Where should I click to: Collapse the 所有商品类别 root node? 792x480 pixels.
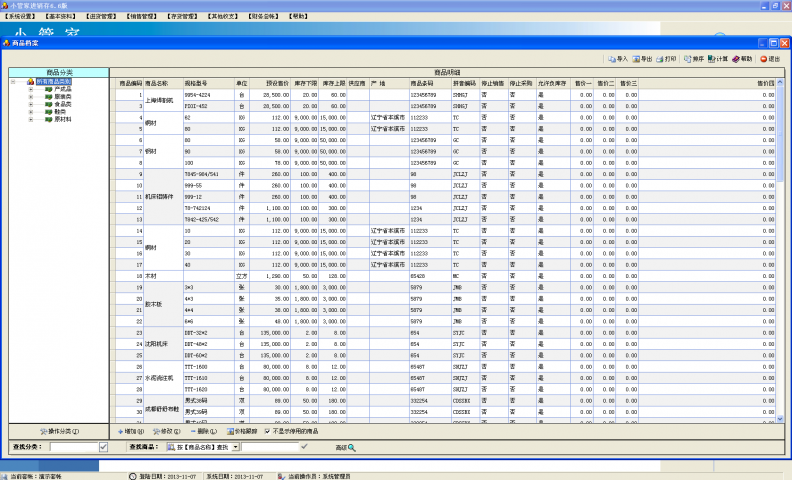[14, 82]
